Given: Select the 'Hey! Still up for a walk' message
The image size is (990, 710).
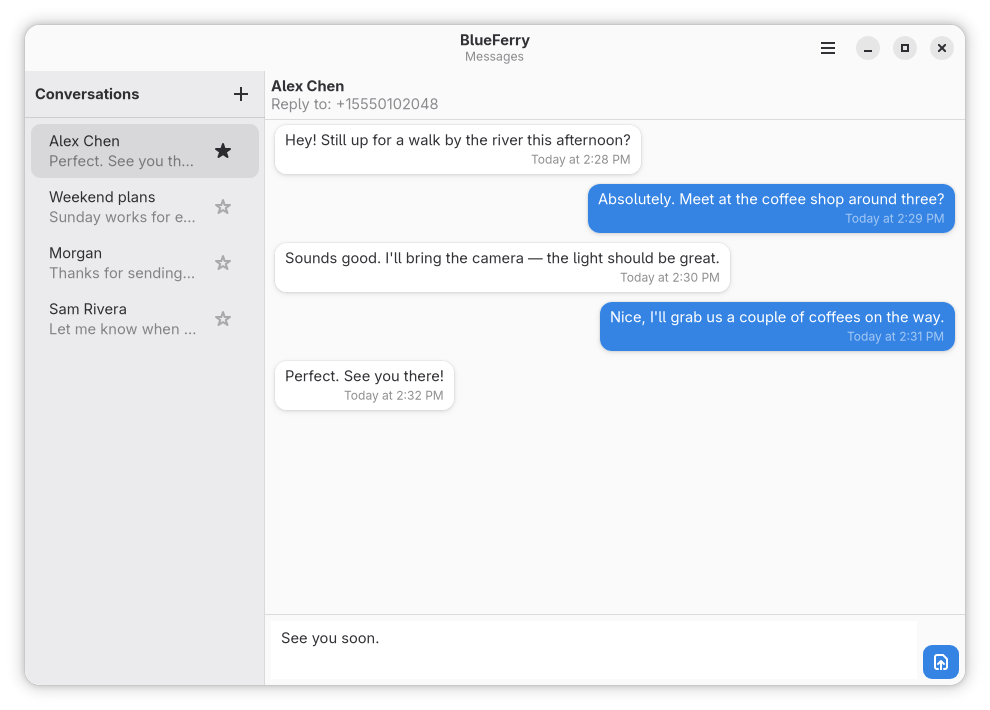Looking at the screenshot, I should click(x=458, y=150).
